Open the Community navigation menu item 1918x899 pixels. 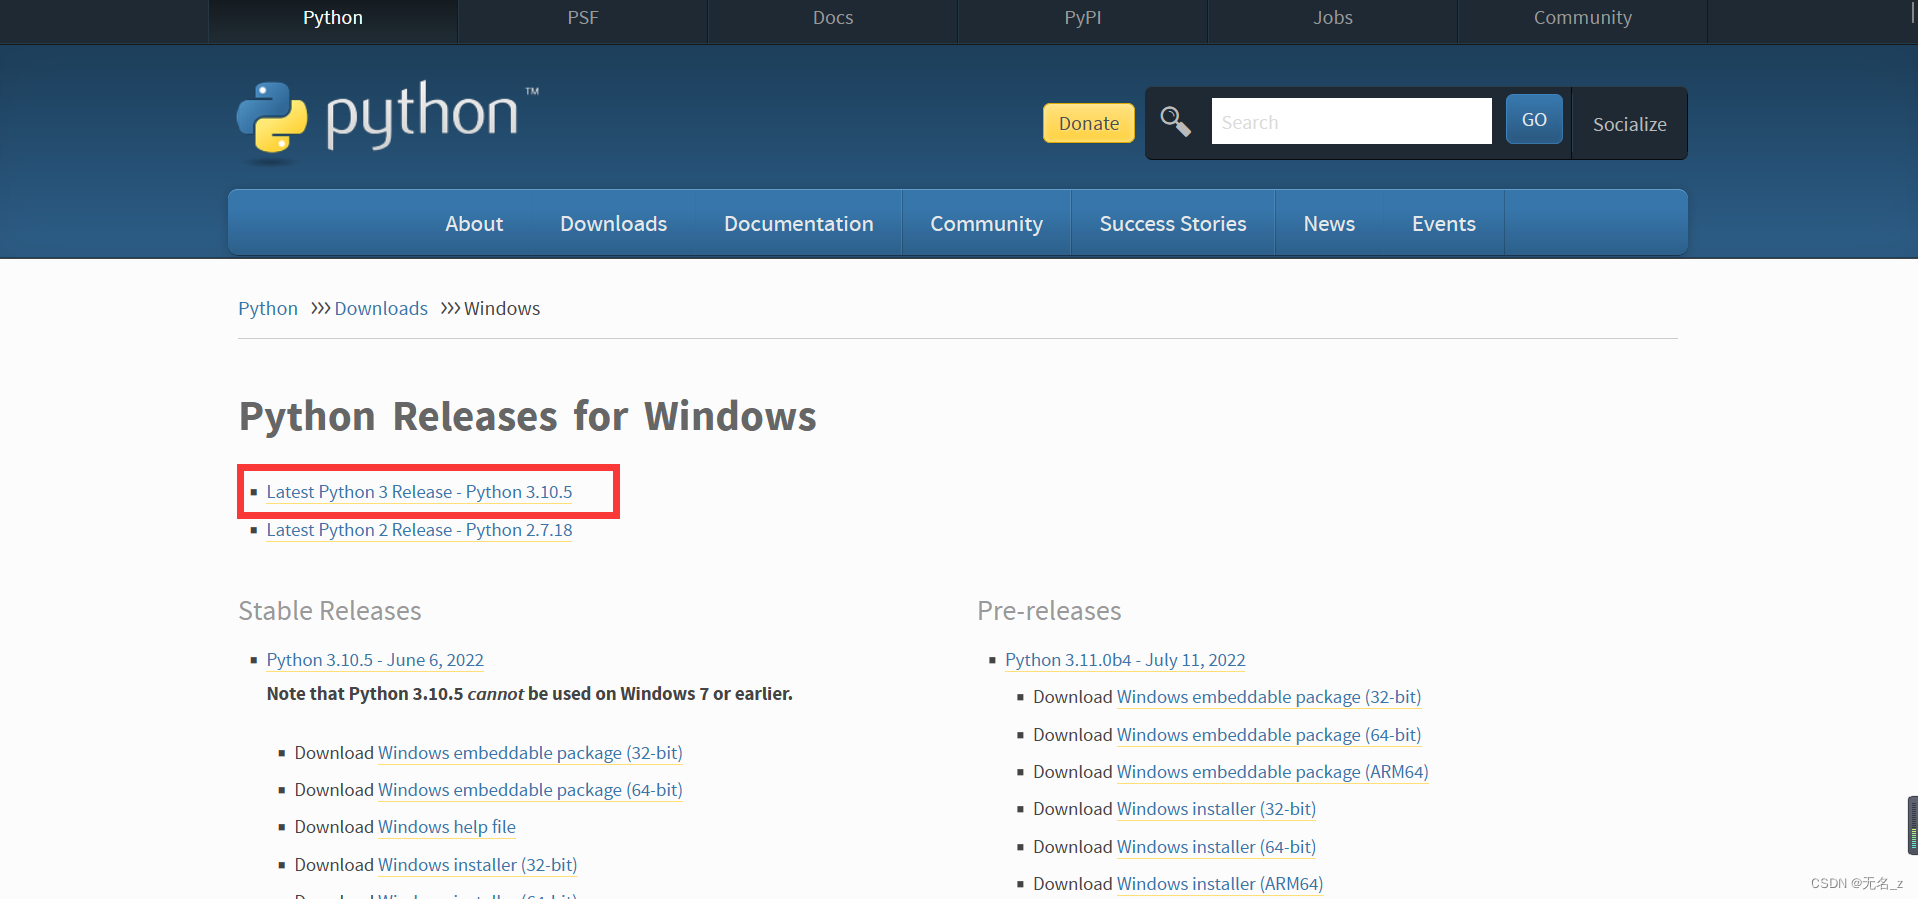click(x=986, y=224)
